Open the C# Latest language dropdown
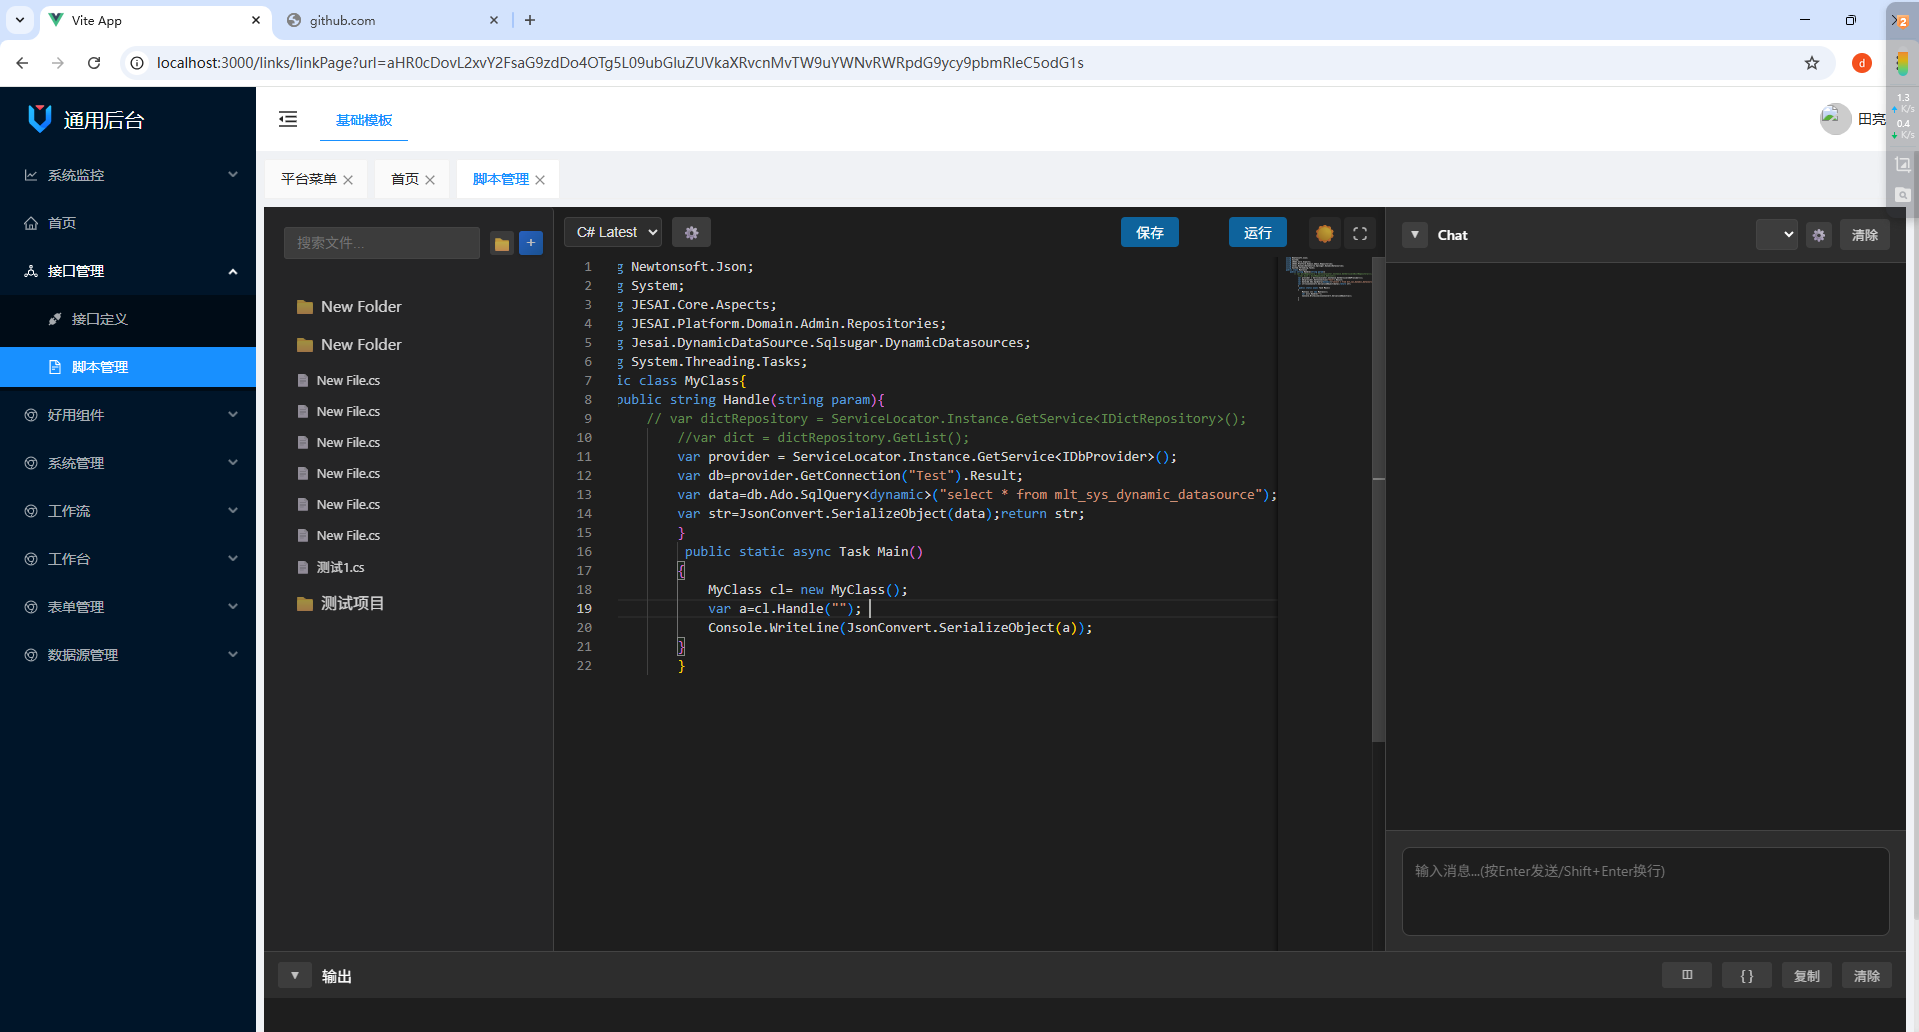Image resolution: width=1919 pixels, height=1032 pixels. click(x=613, y=232)
